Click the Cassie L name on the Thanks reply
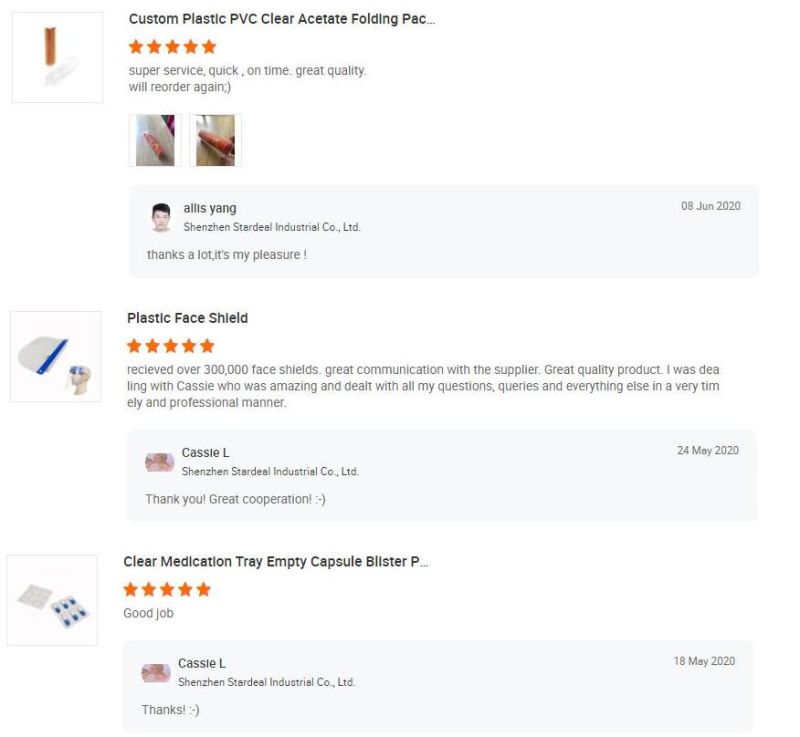This screenshot has height=737, width=800. [x=201, y=663]
